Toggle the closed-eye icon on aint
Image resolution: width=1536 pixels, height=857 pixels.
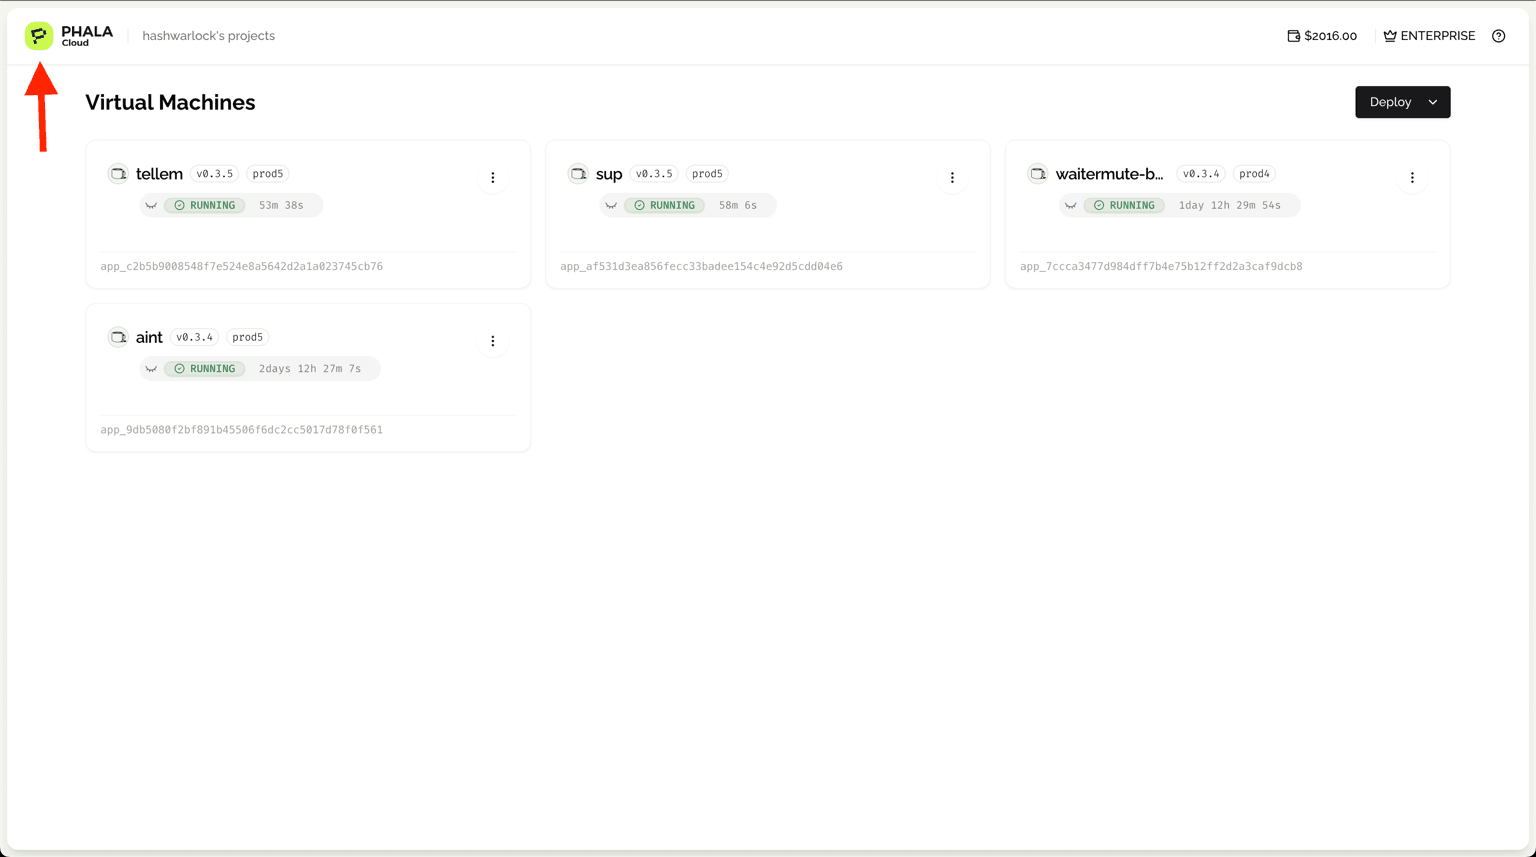tap(151, 369)
